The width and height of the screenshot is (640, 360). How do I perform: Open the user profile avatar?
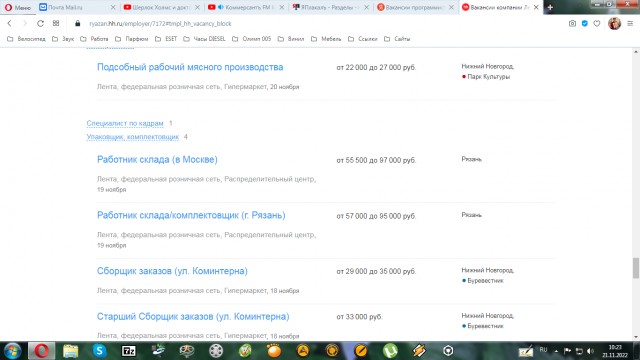tap(614, 24)
